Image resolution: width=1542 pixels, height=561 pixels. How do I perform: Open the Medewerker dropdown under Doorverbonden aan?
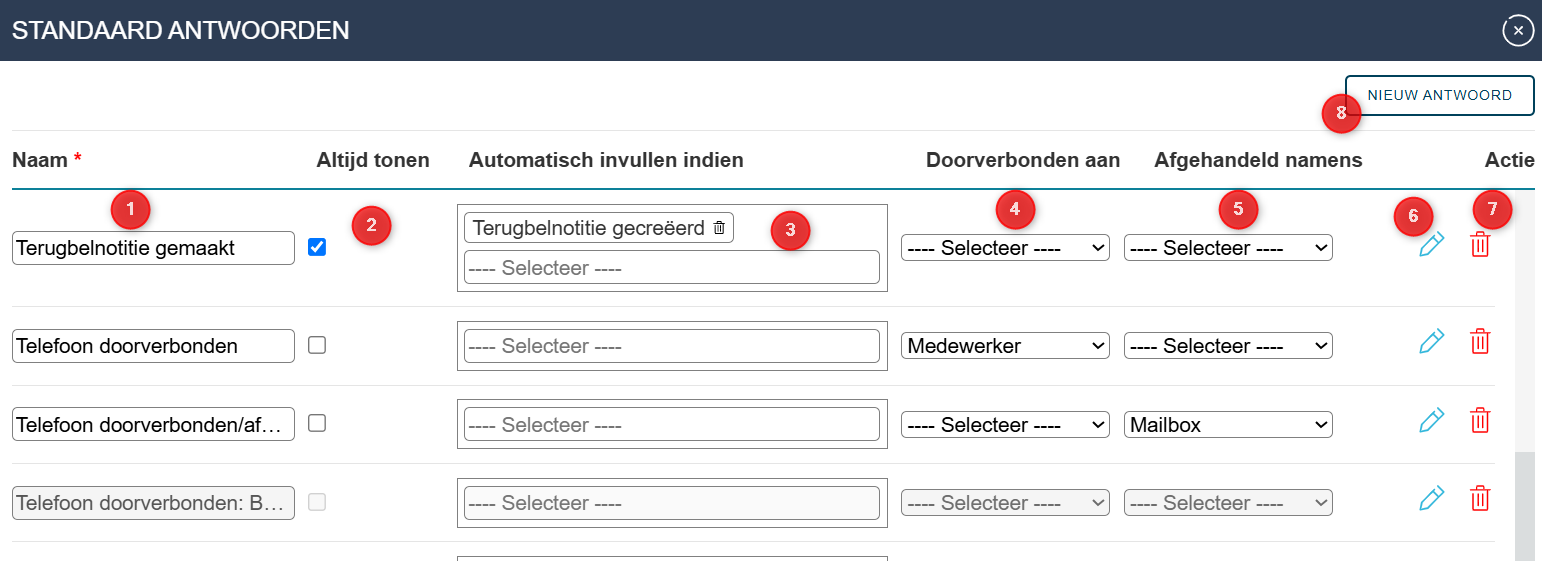point(1004,346)
